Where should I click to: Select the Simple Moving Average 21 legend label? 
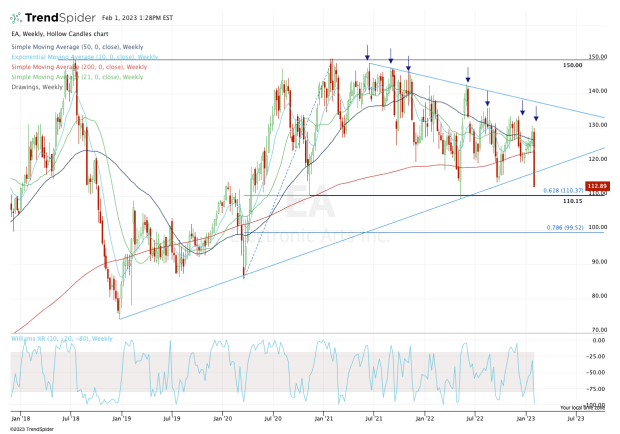tap(77, 77)
